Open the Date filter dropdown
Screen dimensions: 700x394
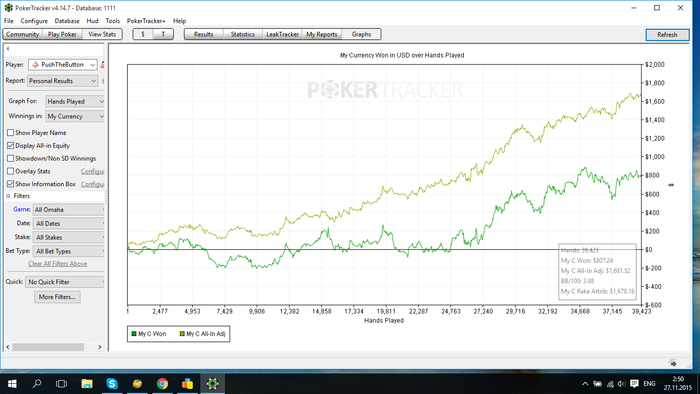tap(69, 224)
